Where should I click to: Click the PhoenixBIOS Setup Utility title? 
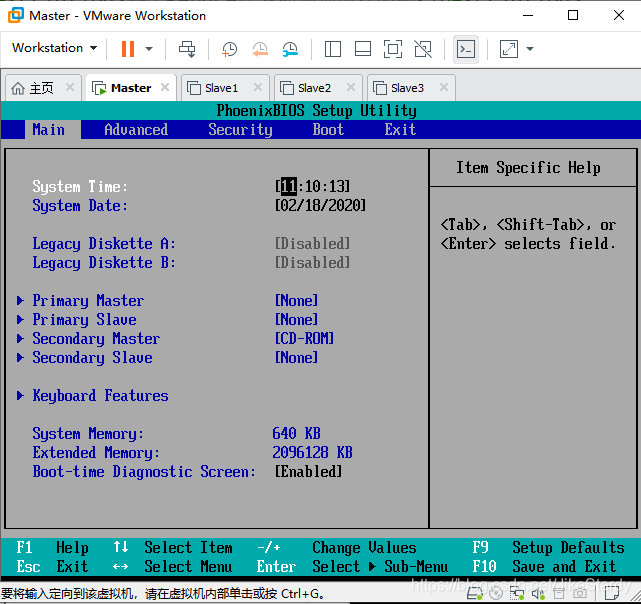click(316, 111)
